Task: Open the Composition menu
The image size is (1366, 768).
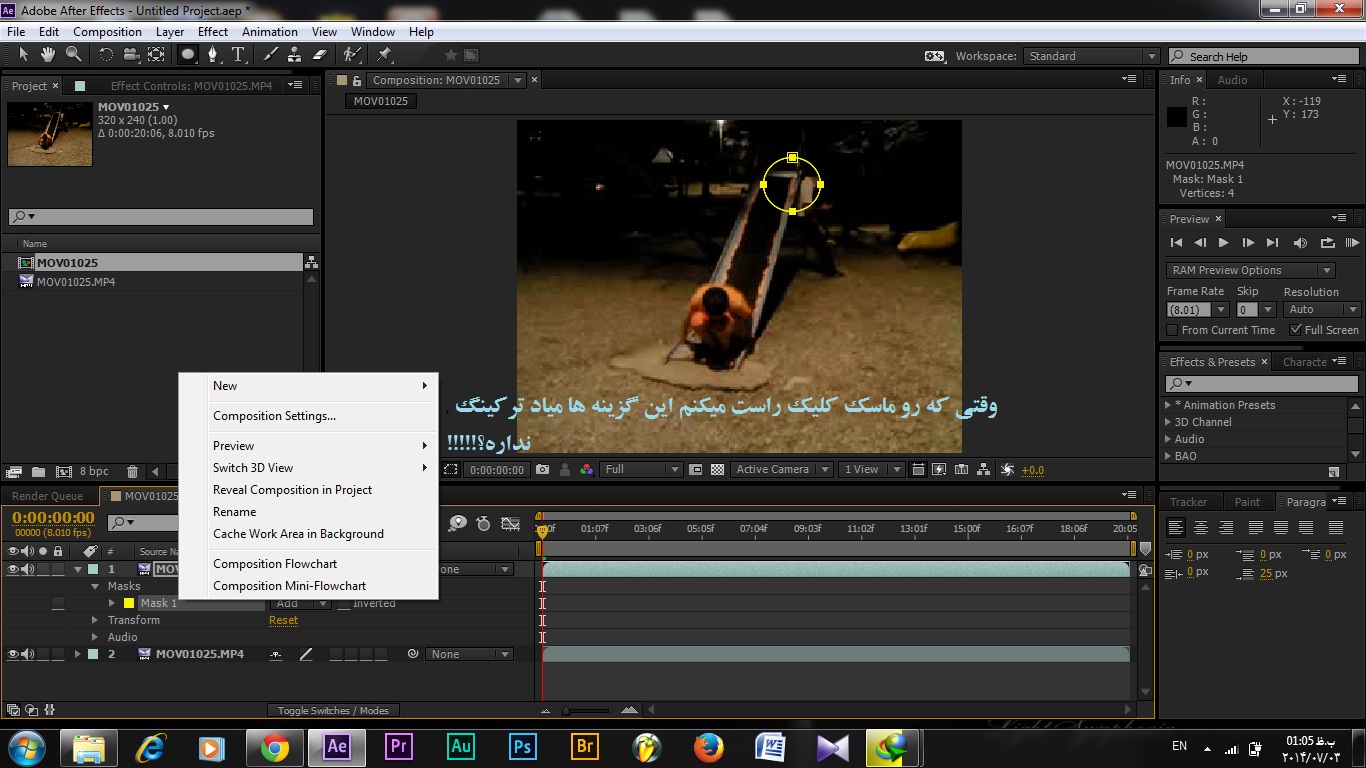Action: tap(107, 31)
